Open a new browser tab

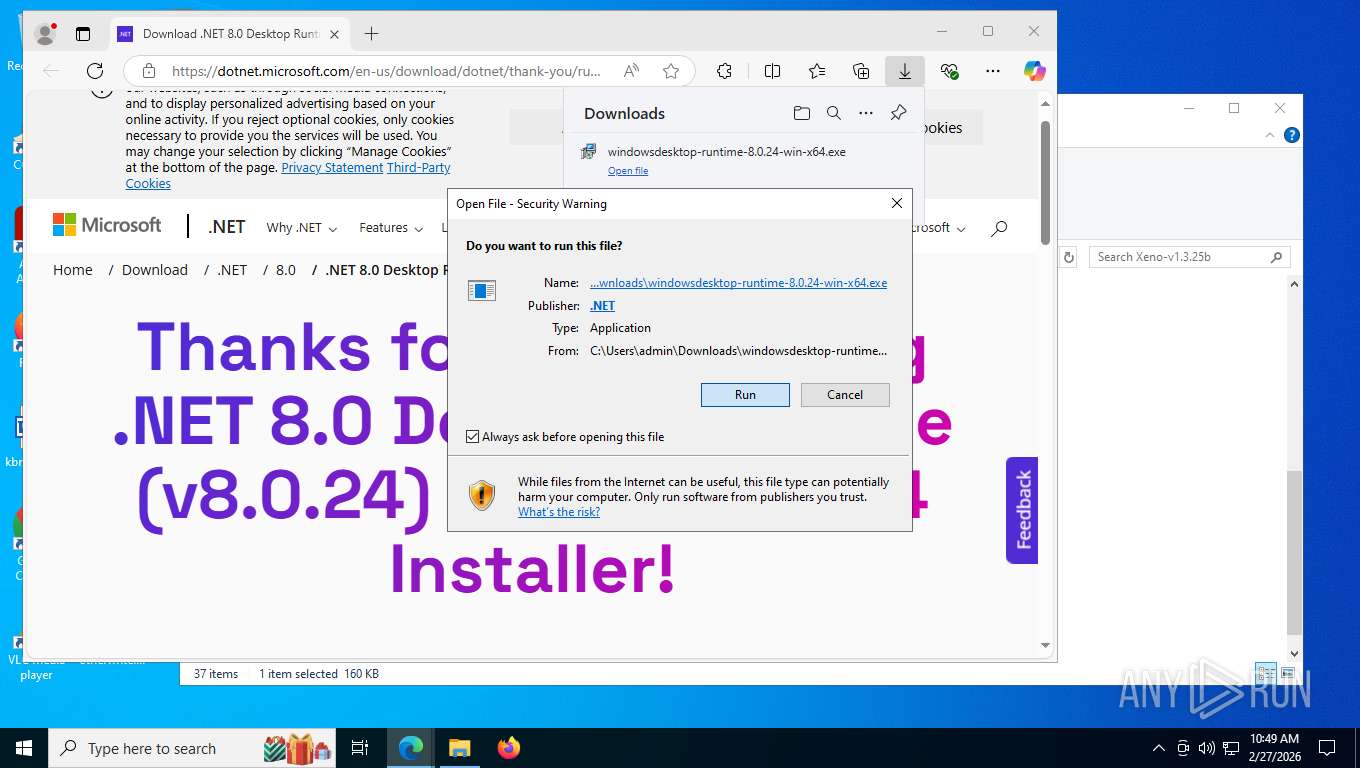click(371, 34)
